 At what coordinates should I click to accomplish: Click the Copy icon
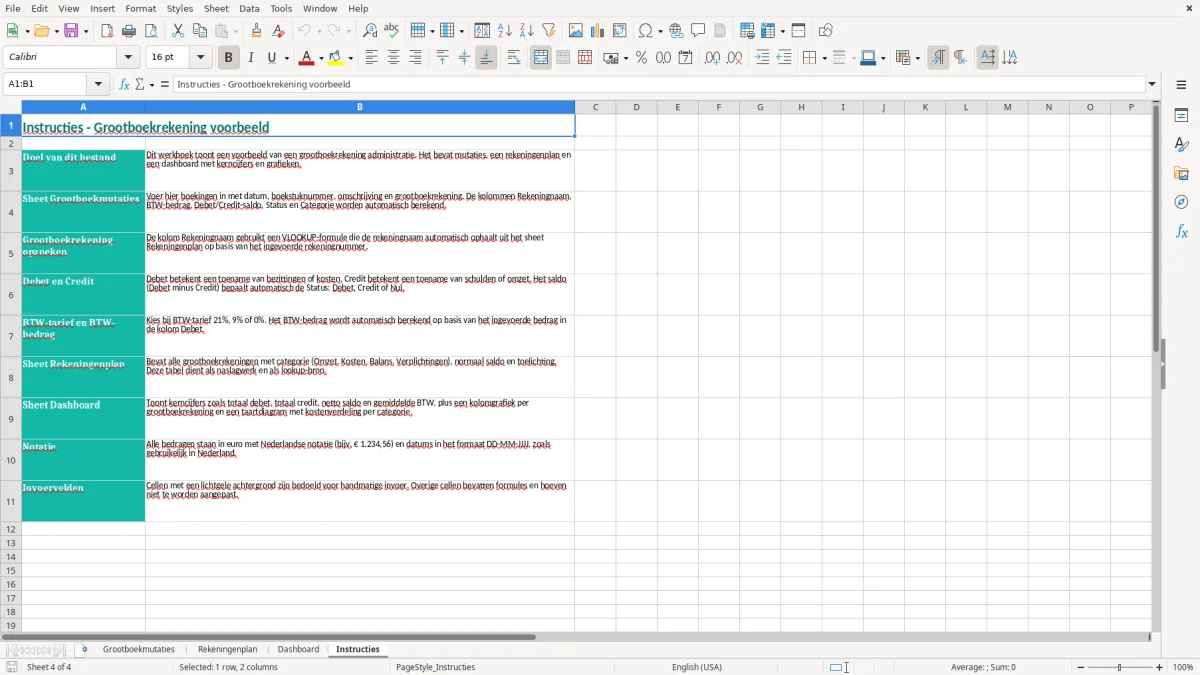[x=200, y=31]
